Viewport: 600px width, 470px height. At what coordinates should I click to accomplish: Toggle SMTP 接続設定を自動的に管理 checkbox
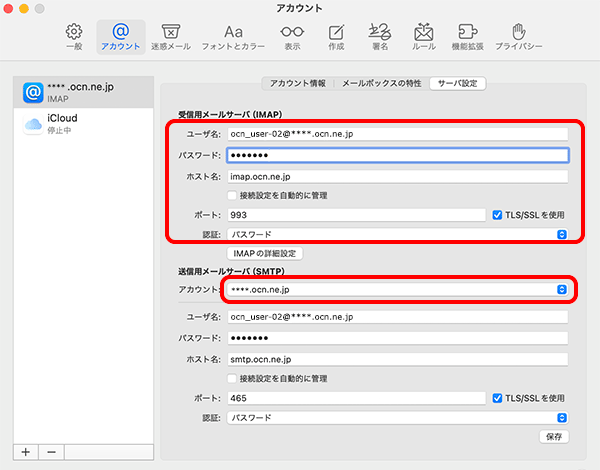(x=232, y=379)
